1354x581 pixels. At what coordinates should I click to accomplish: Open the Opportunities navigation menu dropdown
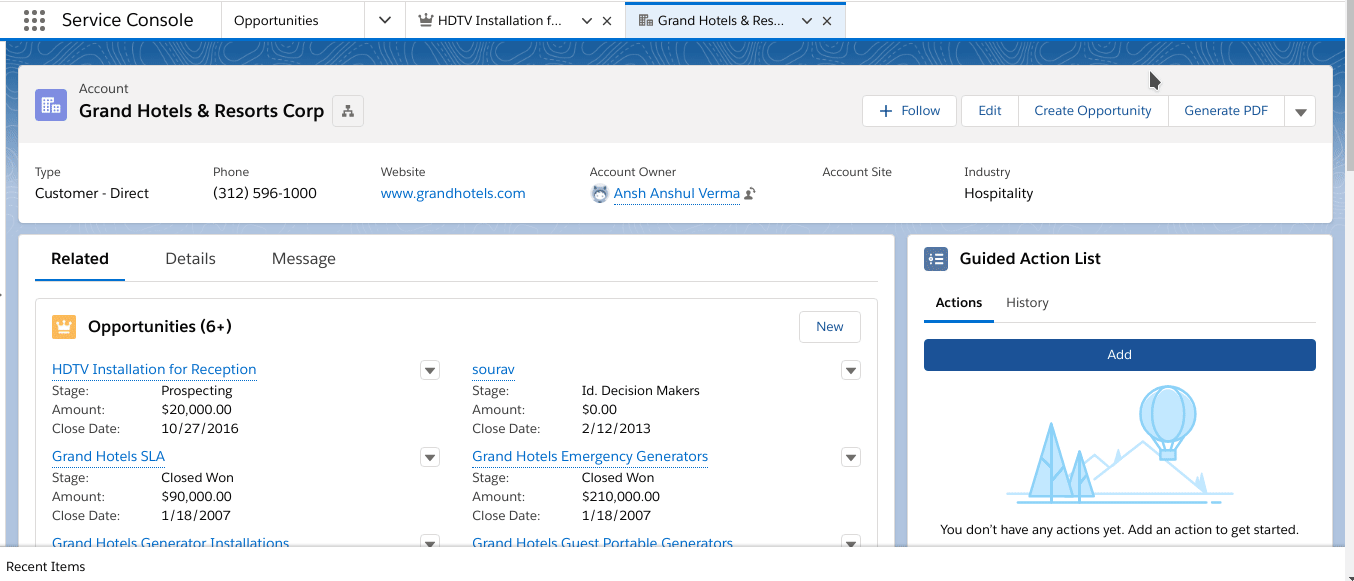coord(385,20)
